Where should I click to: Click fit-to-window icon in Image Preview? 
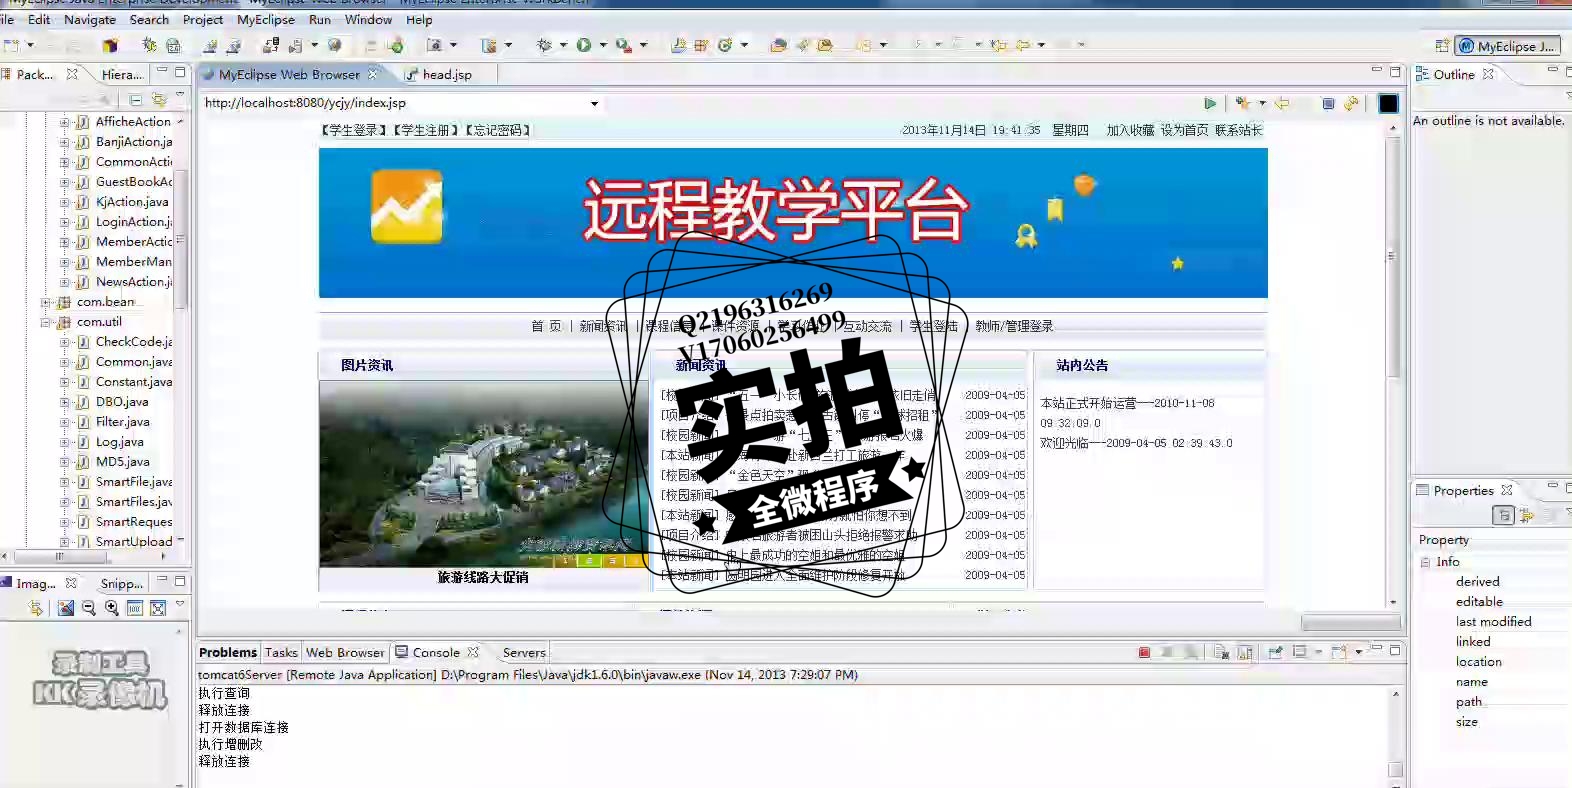coord(158,608)
